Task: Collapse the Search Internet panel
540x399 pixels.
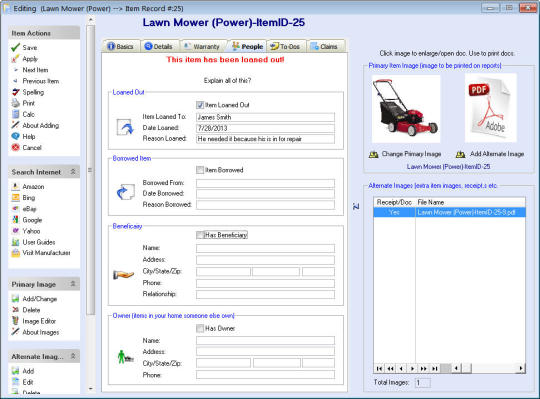Action: [73, 171]
